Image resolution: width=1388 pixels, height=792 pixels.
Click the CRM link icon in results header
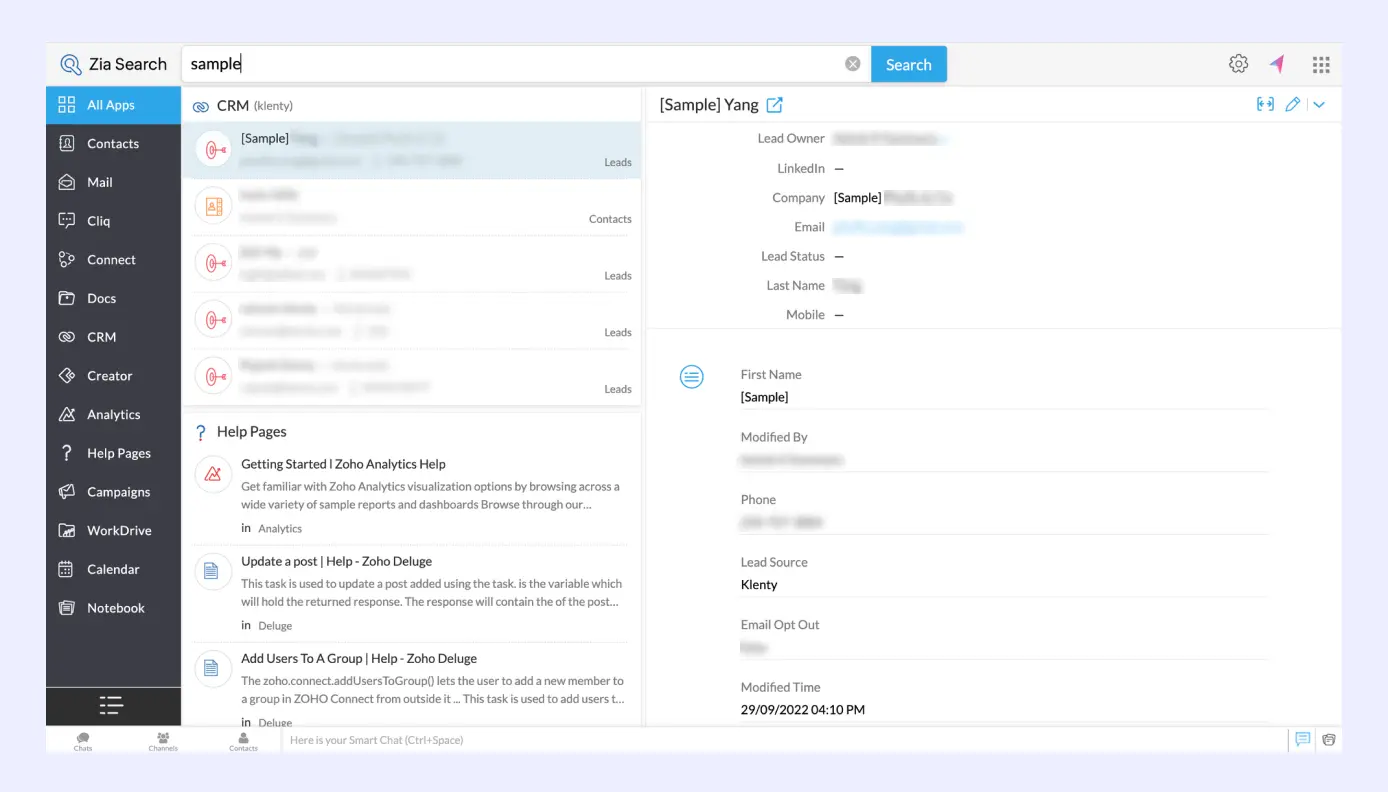pyautogui.click(x=201, y=106)
